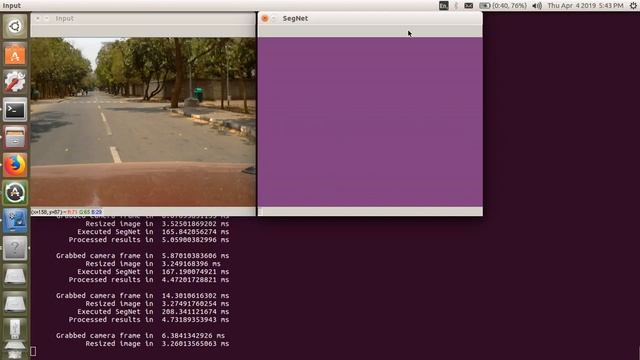Open System Settings wrench-and-gear icon
Image resolution: width=640 pixels, height=360 pixels.
pos(15,82)
